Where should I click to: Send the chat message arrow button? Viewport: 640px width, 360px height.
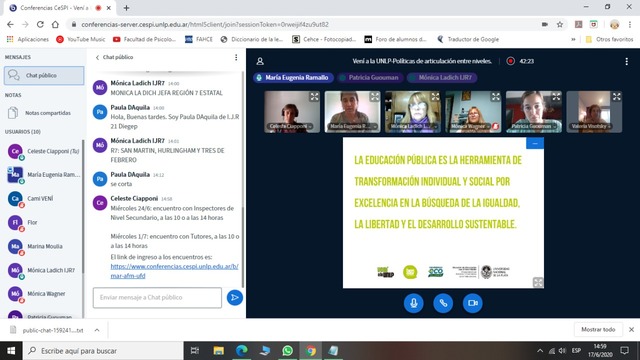235,298
